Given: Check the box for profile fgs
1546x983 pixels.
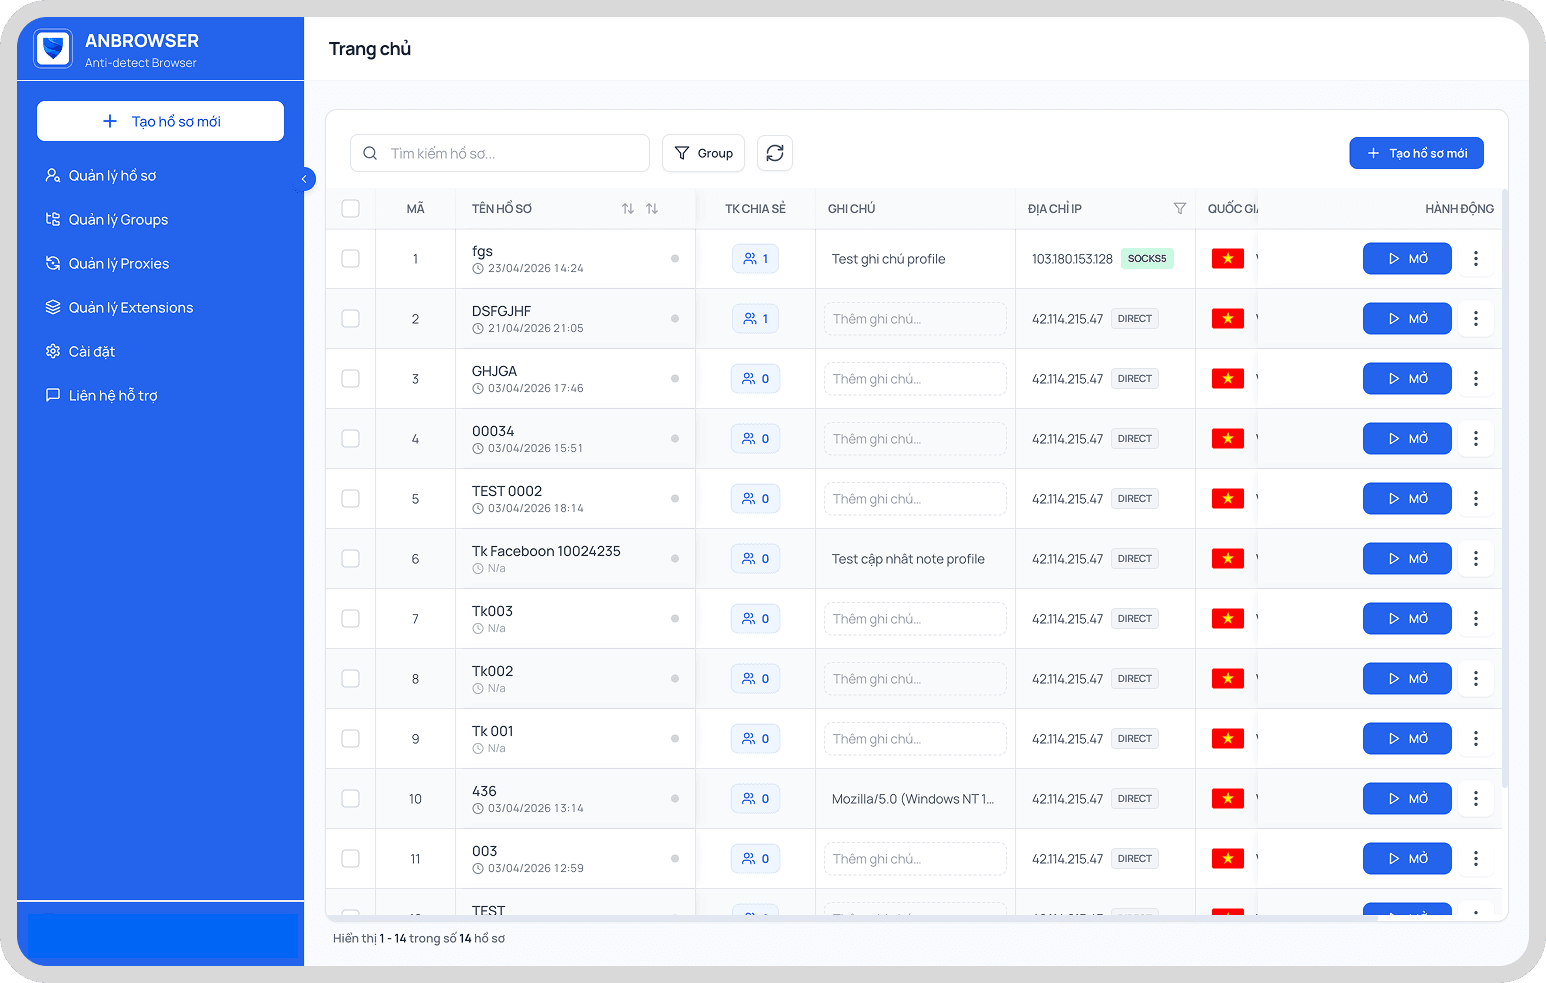Looking at the screenshot, I should click(x=350, y=259).
